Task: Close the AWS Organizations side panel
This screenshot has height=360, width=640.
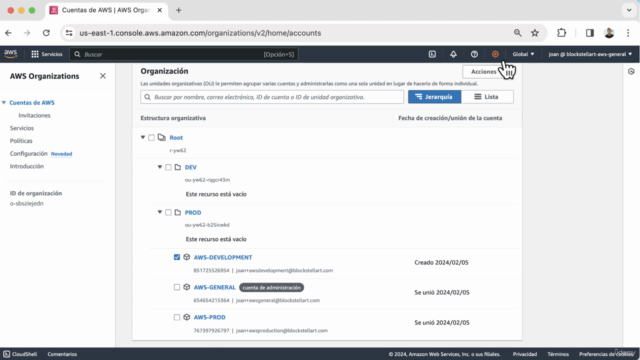Action: point(103,76)
